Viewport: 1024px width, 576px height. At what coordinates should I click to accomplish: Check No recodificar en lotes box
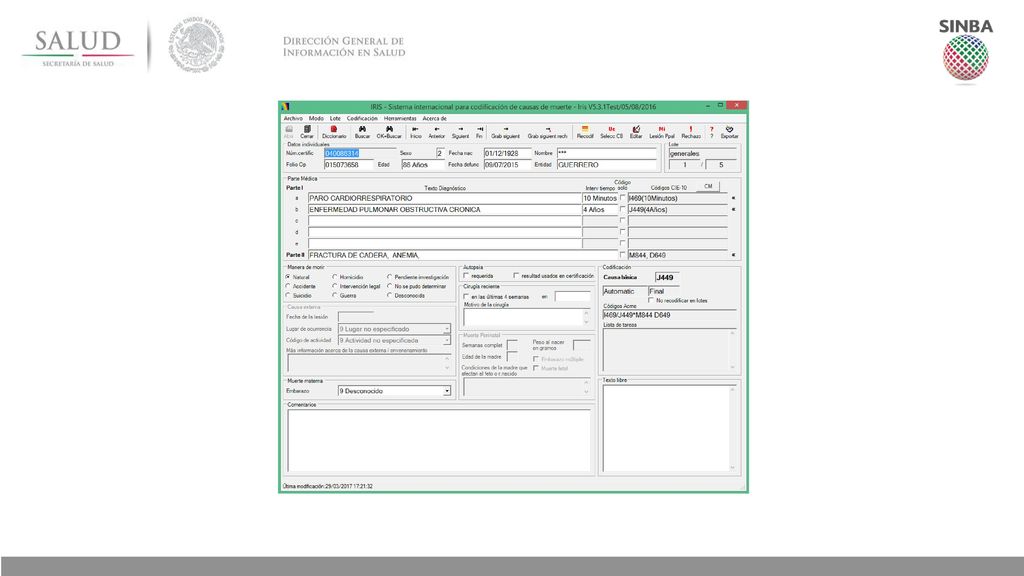(651, 300)
